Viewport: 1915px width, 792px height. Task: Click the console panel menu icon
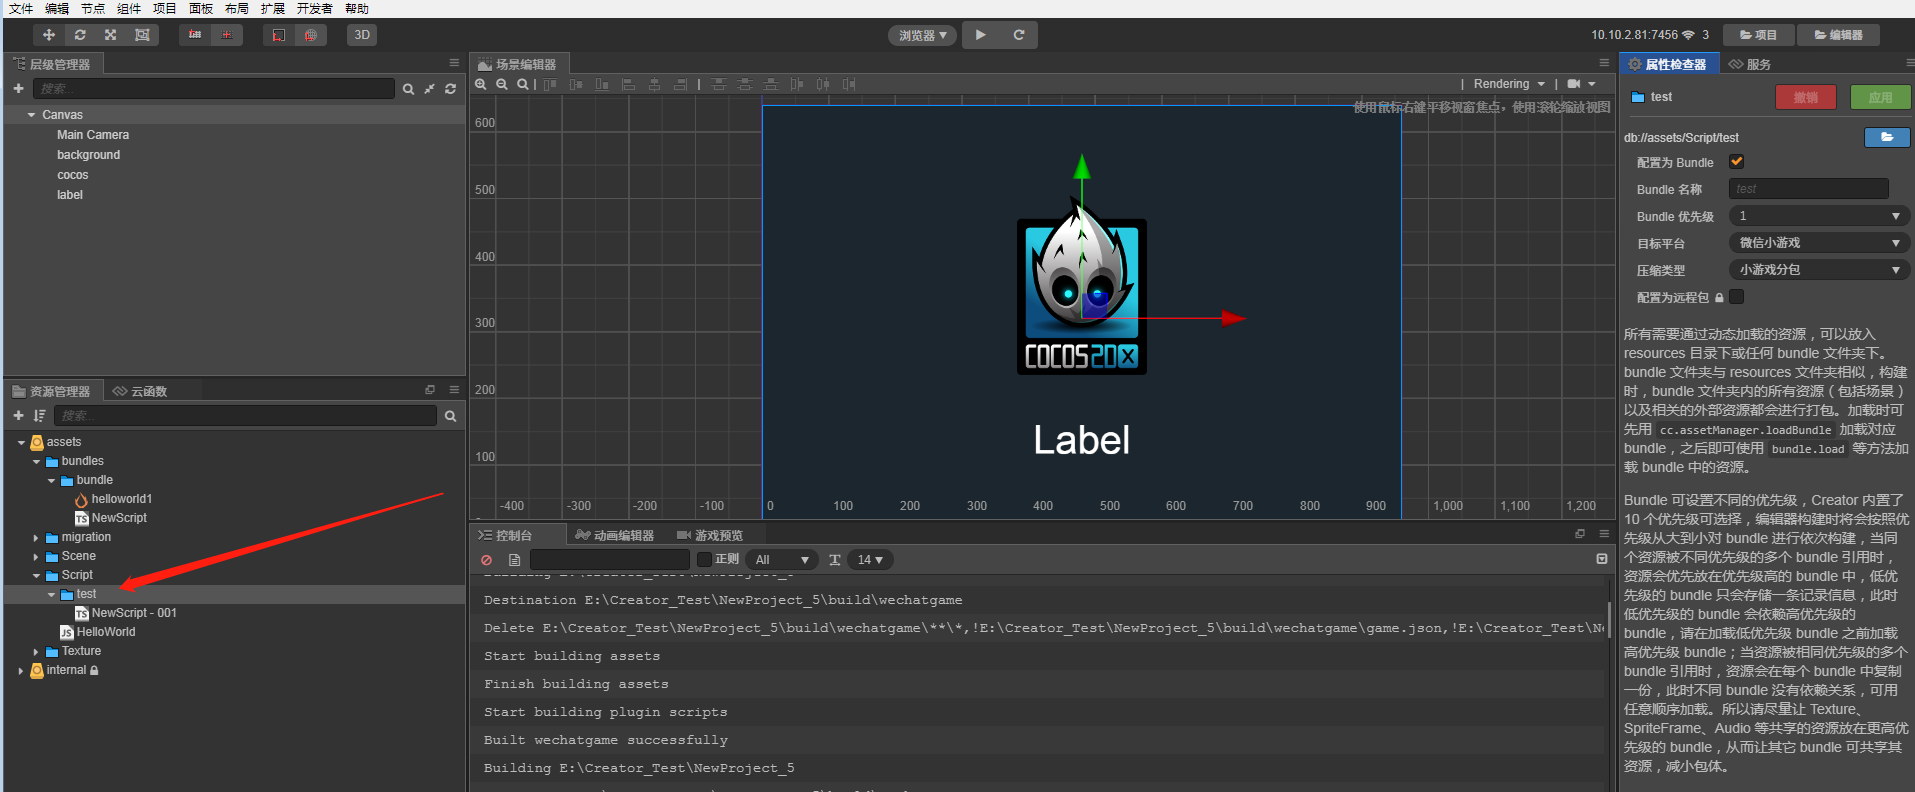[x=1604, y=534]
